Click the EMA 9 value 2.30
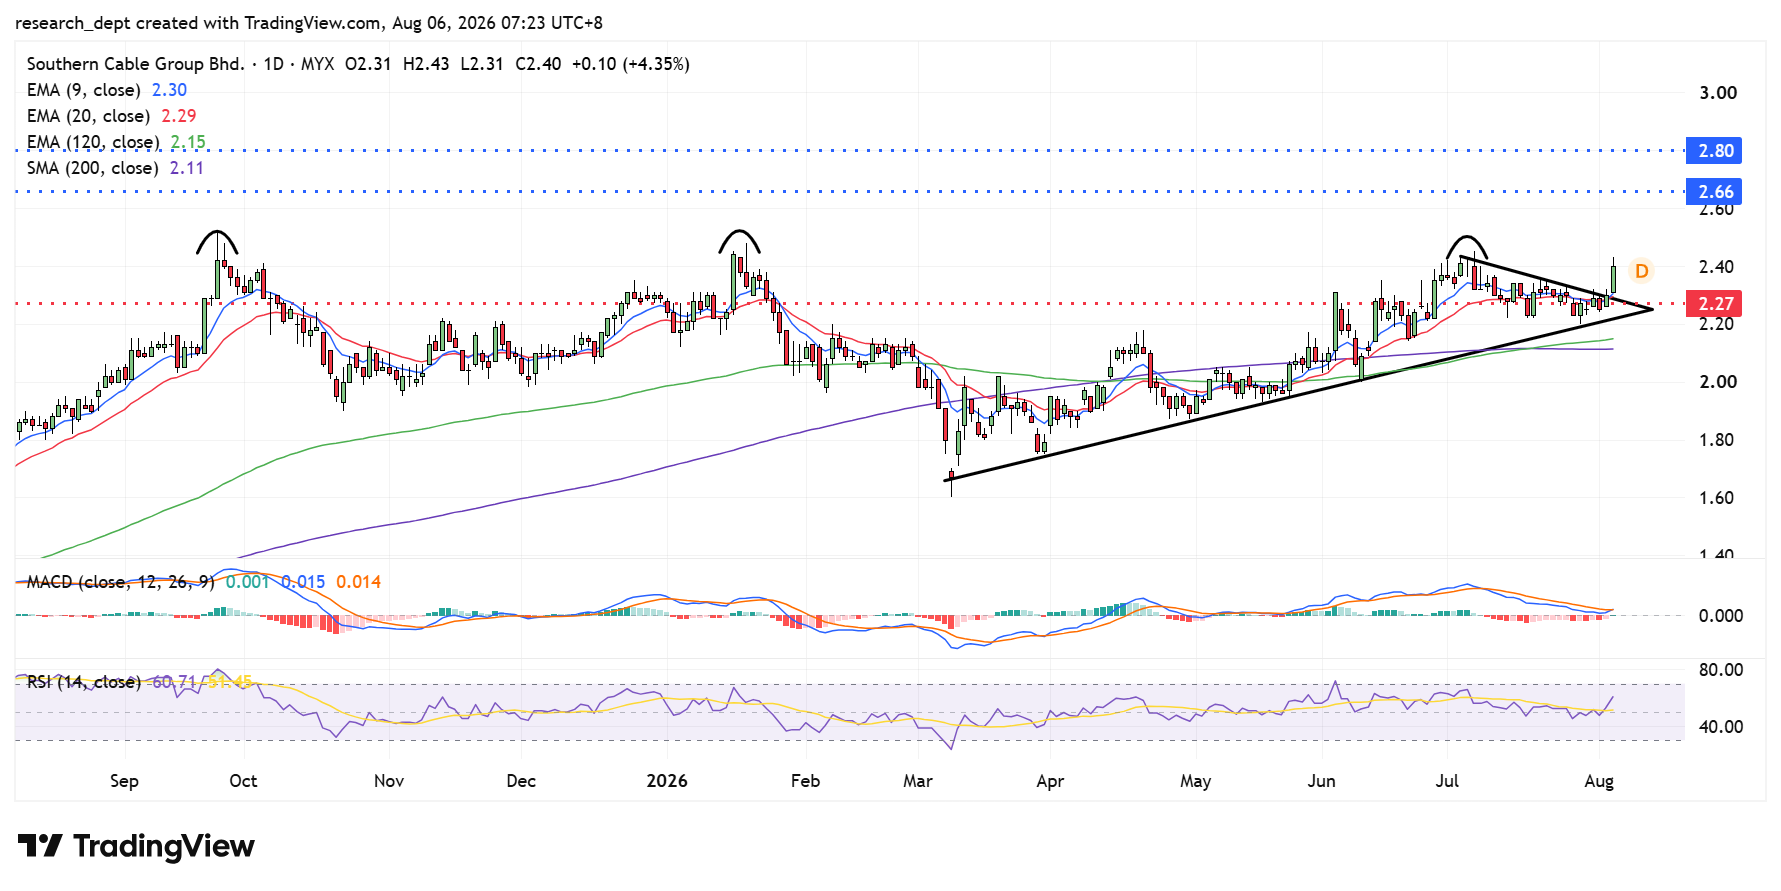The image size is (1781, 891). click(169, 90)
